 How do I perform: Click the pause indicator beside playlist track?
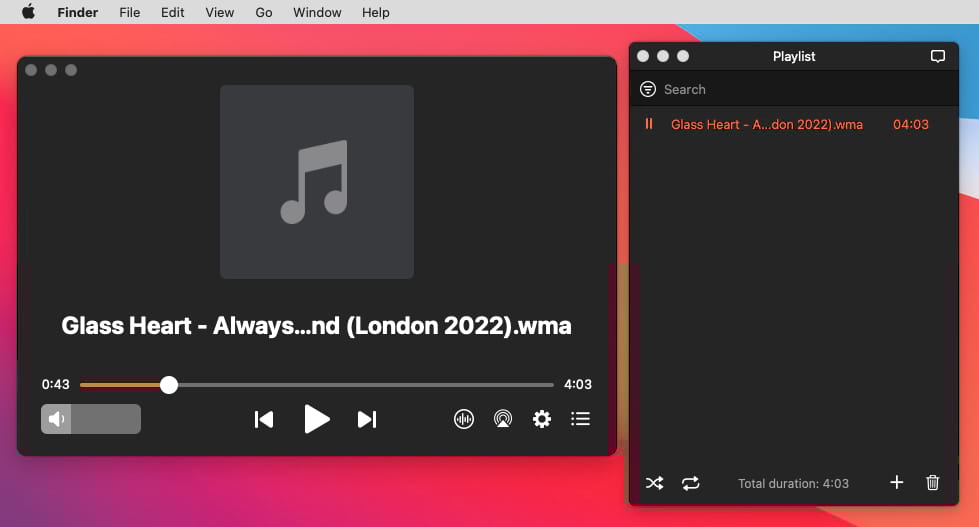point(649,124)
